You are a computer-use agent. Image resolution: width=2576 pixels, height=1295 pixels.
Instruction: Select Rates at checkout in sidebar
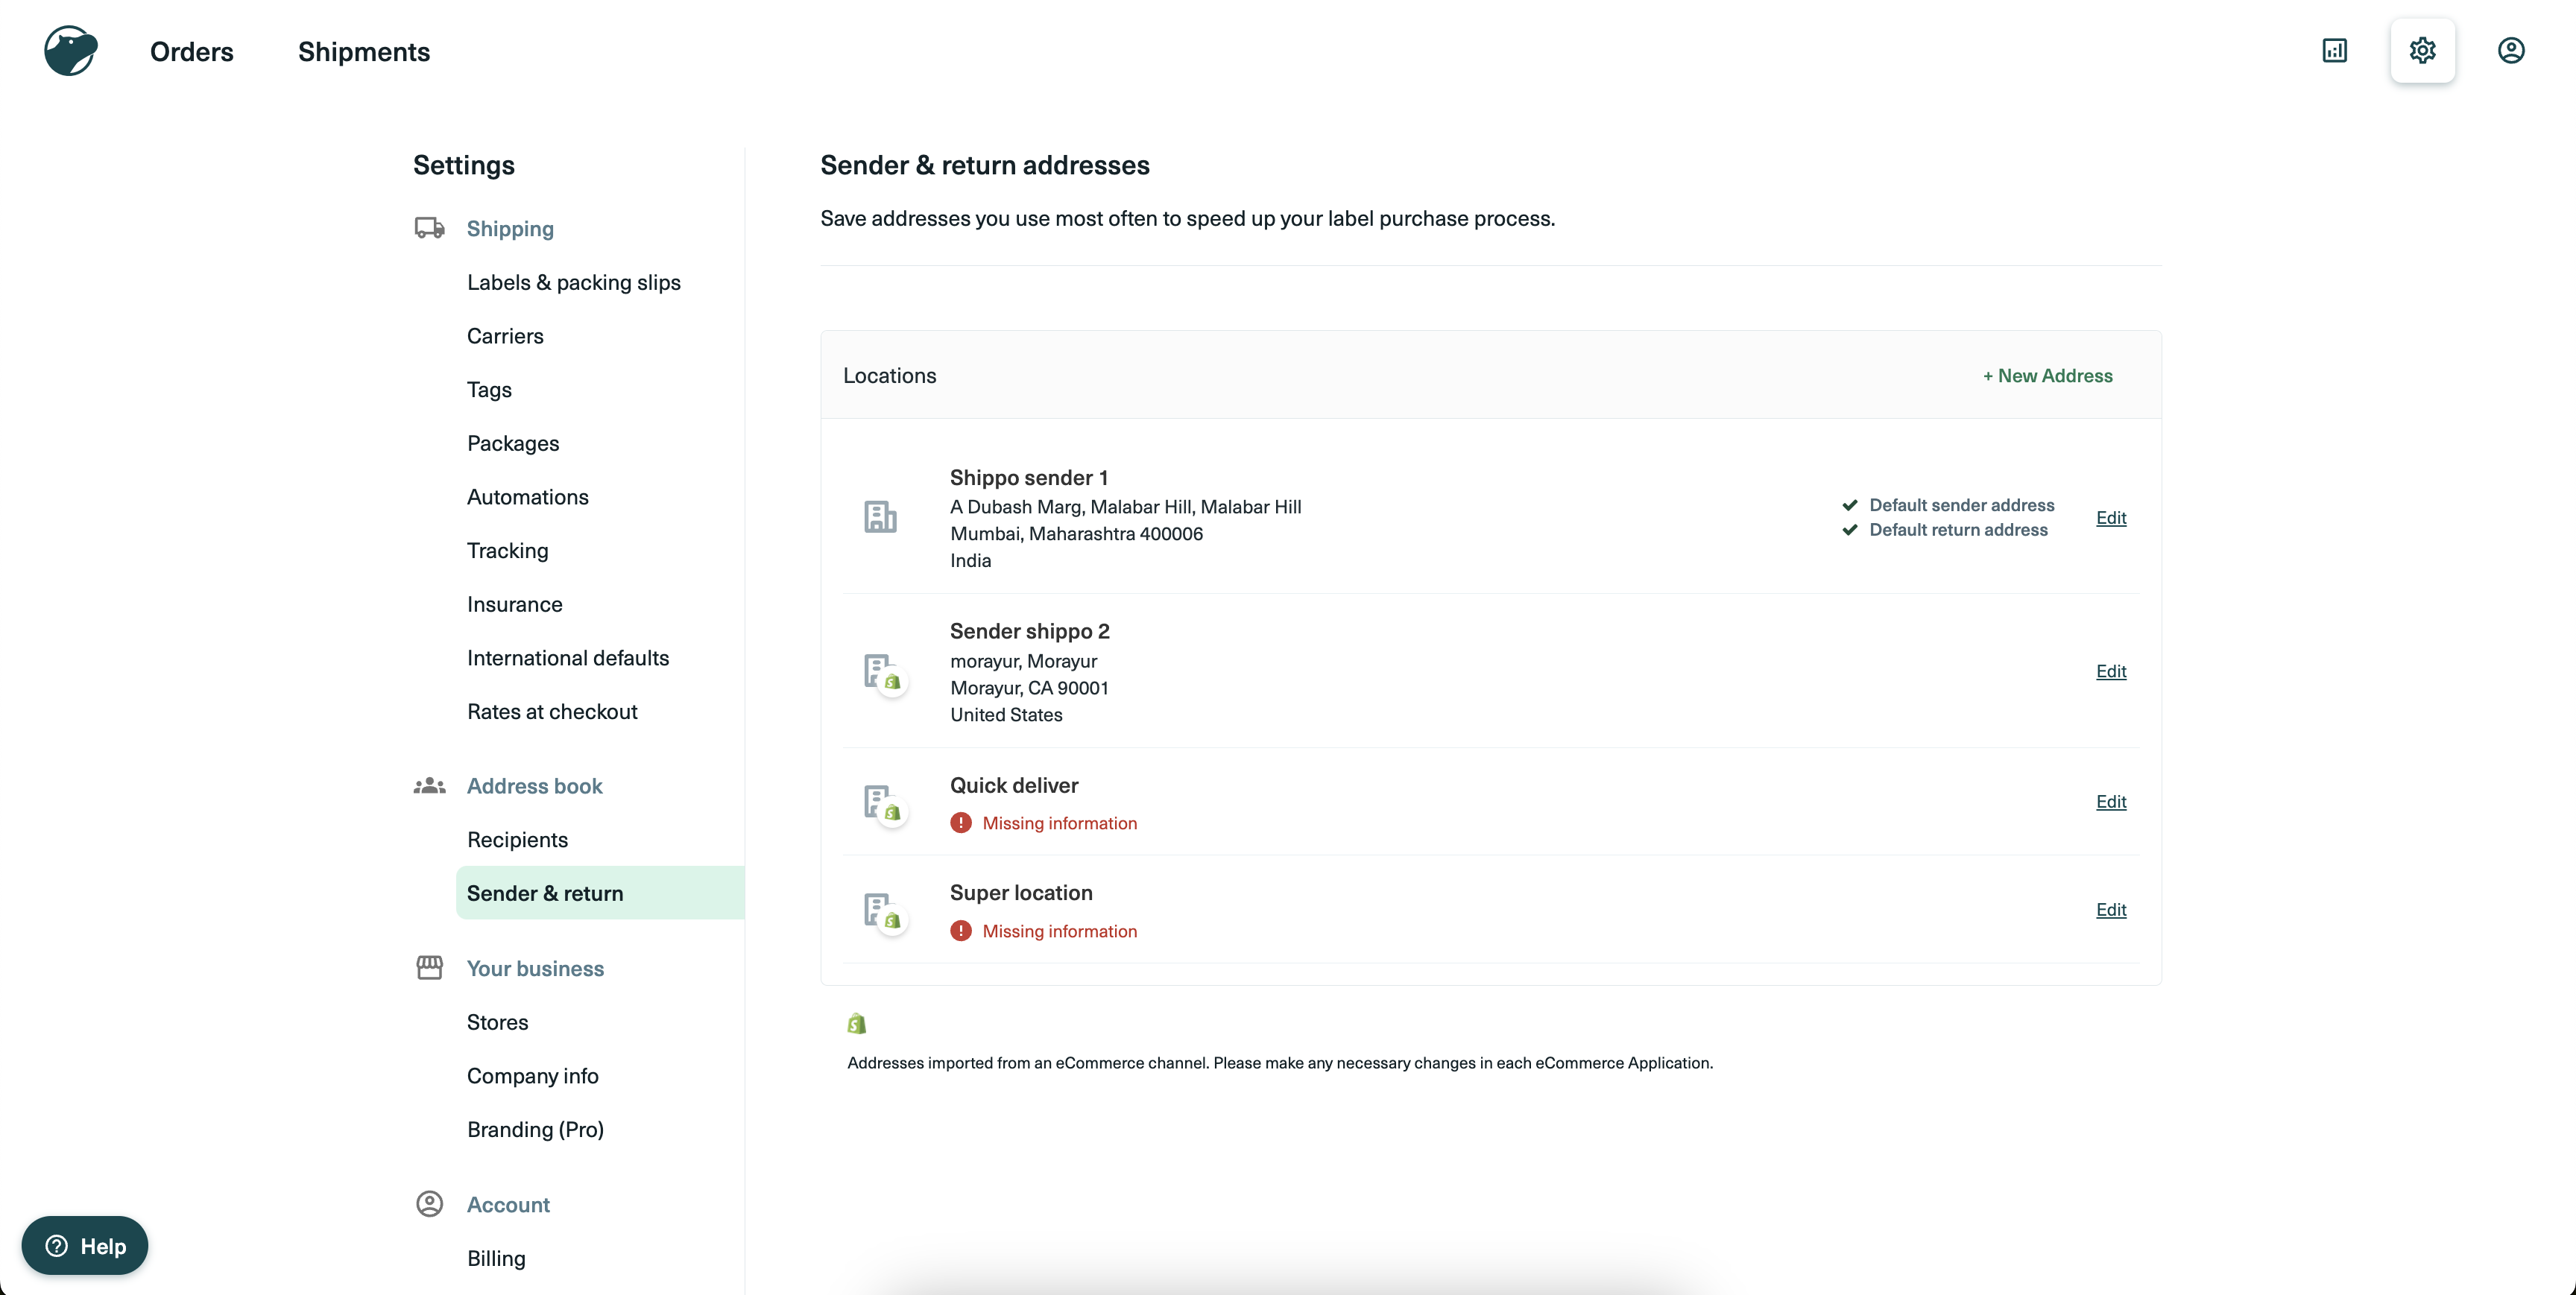pos(552,711)
